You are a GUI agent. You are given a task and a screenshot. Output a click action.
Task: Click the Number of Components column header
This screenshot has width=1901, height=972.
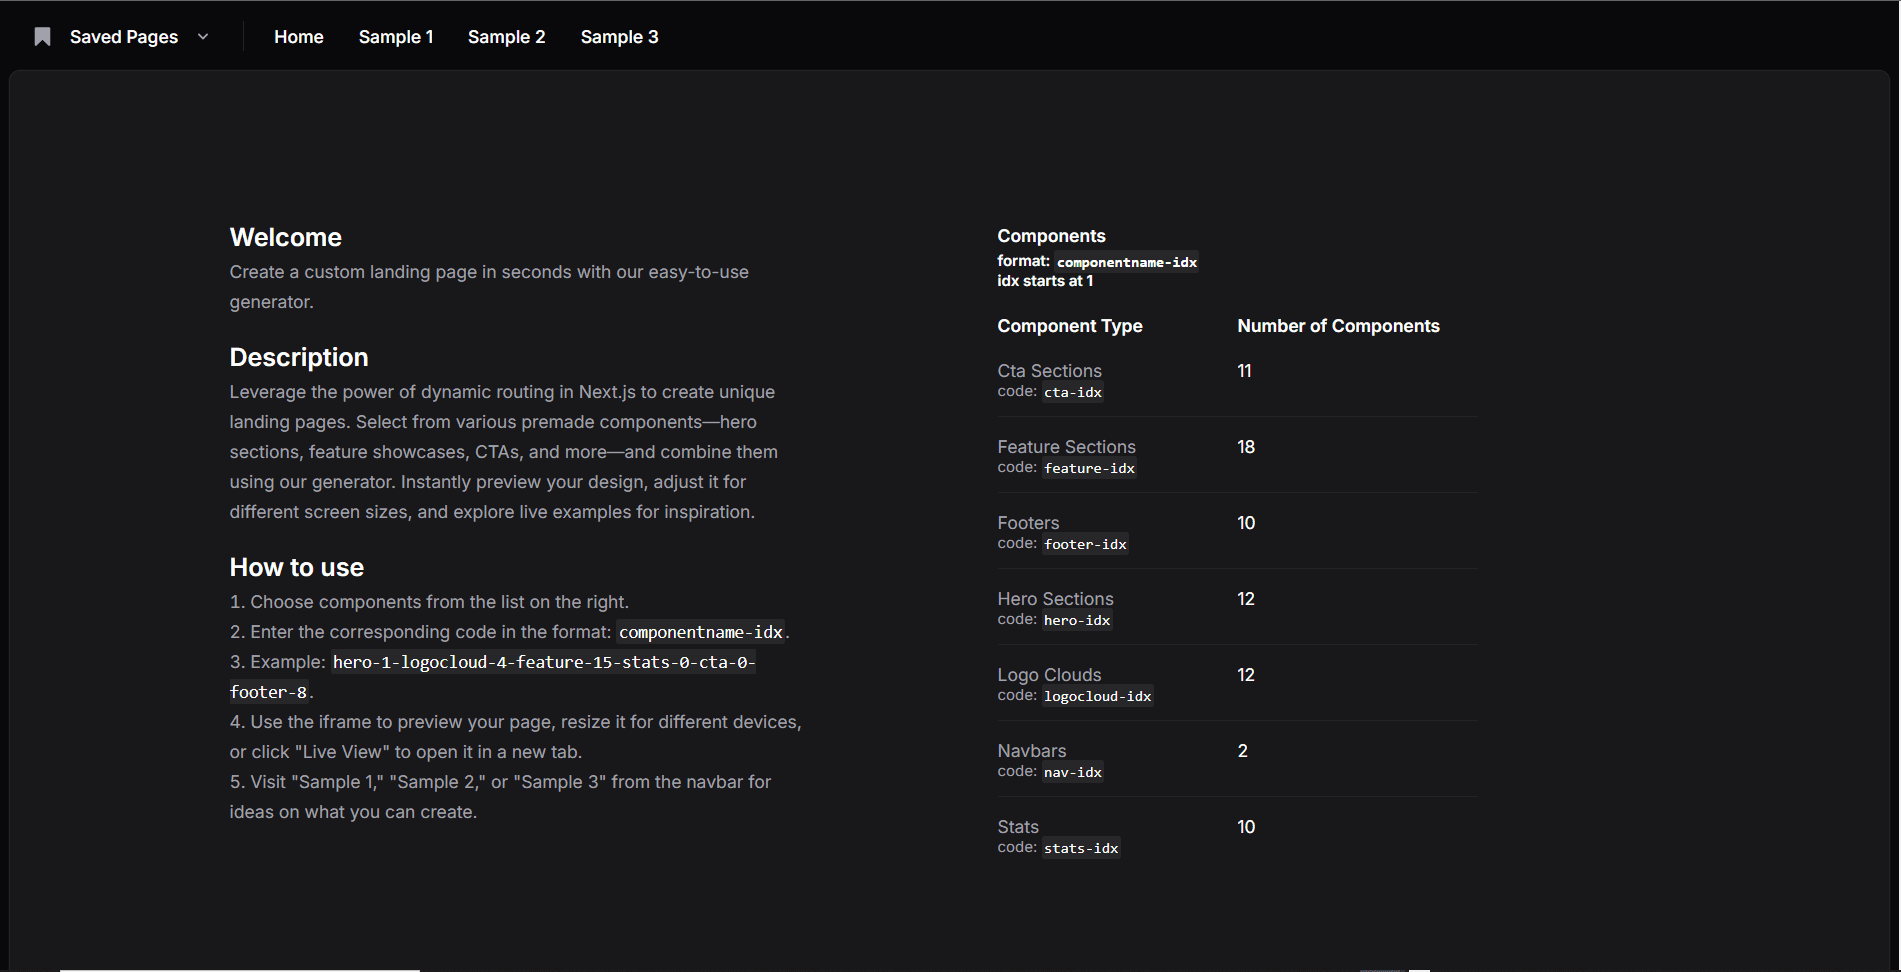tap(1338, 326)
